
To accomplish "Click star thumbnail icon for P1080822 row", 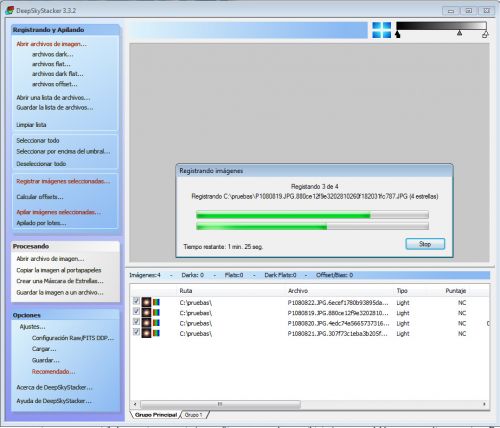I will click(146, 302).
